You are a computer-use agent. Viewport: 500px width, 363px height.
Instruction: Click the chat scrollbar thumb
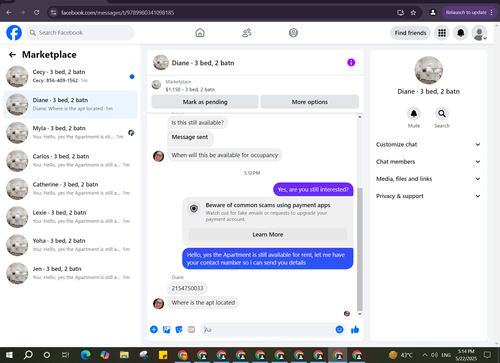click(360, 249)
